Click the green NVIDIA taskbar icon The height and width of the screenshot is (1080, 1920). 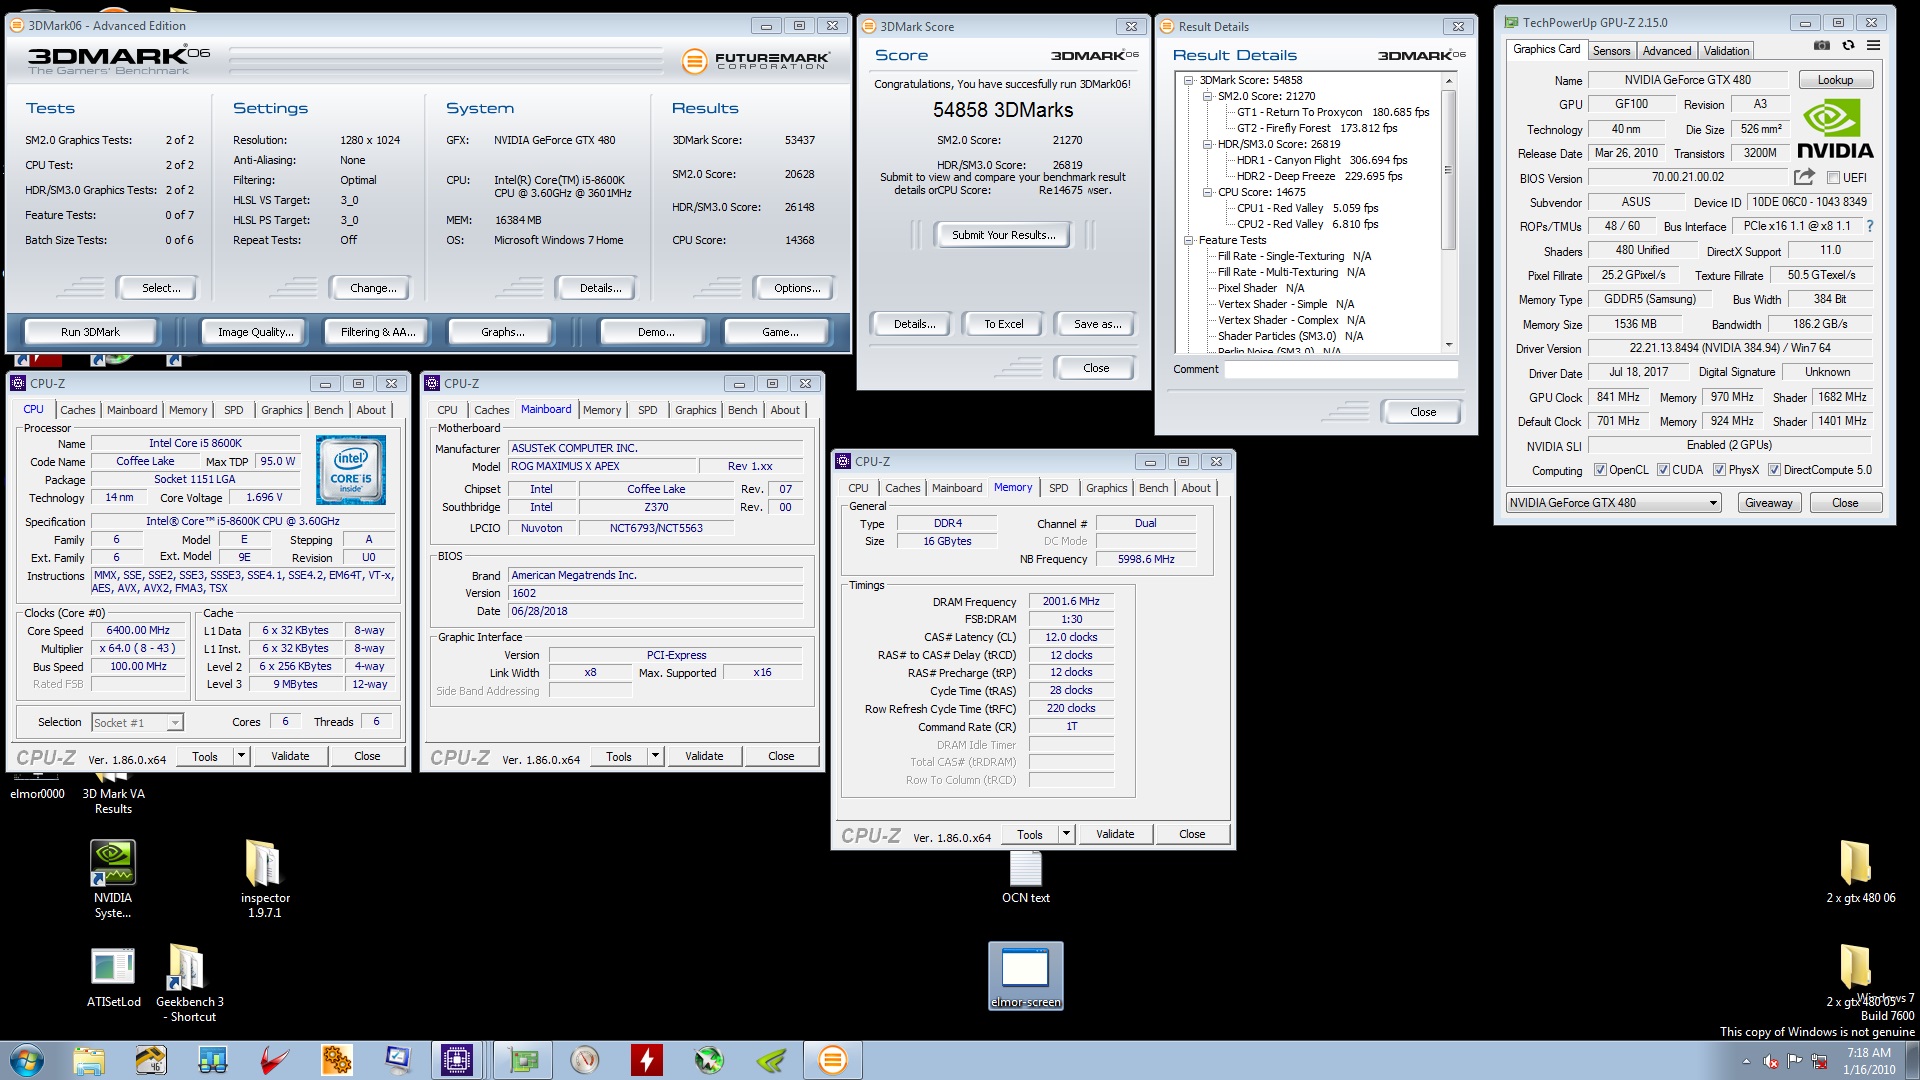770,1060
